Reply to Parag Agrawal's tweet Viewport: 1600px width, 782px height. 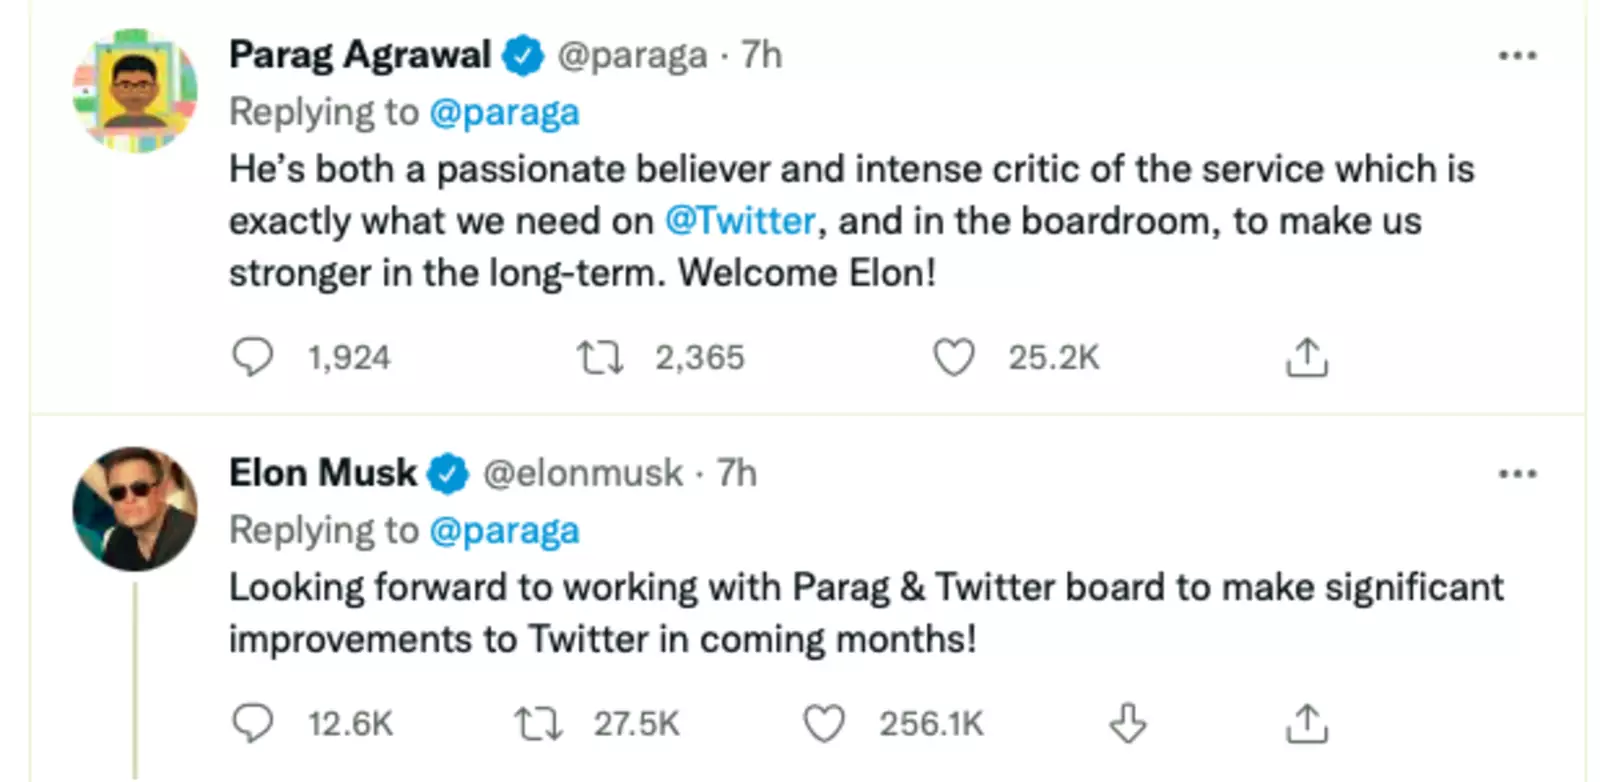(x=252, y=357)
